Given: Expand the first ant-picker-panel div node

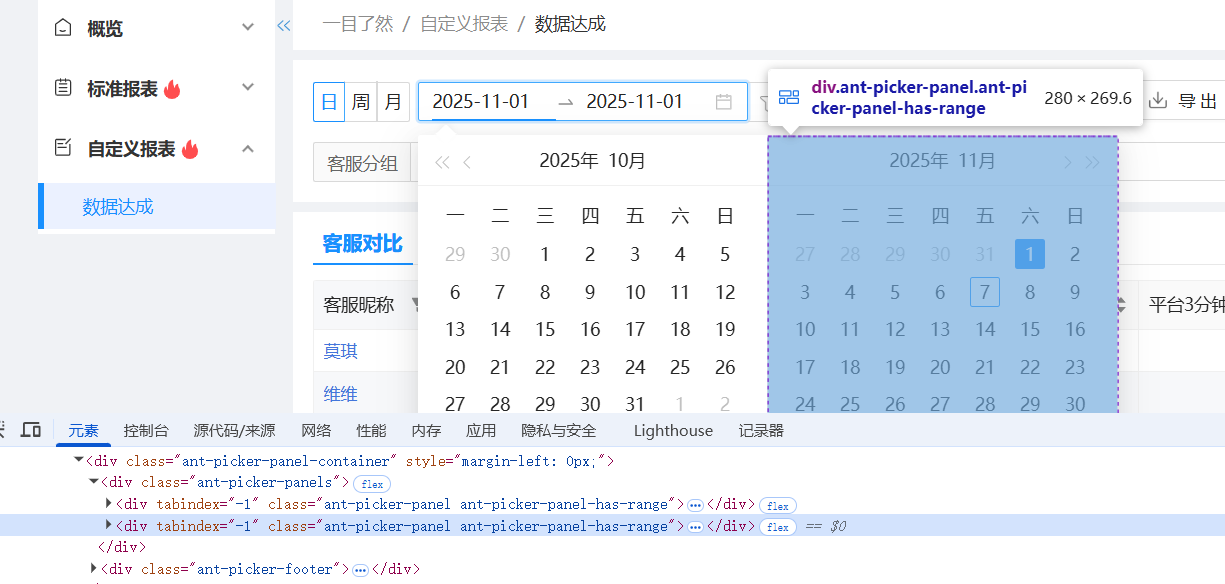Looking at the screenshot, I should [109, 504].
